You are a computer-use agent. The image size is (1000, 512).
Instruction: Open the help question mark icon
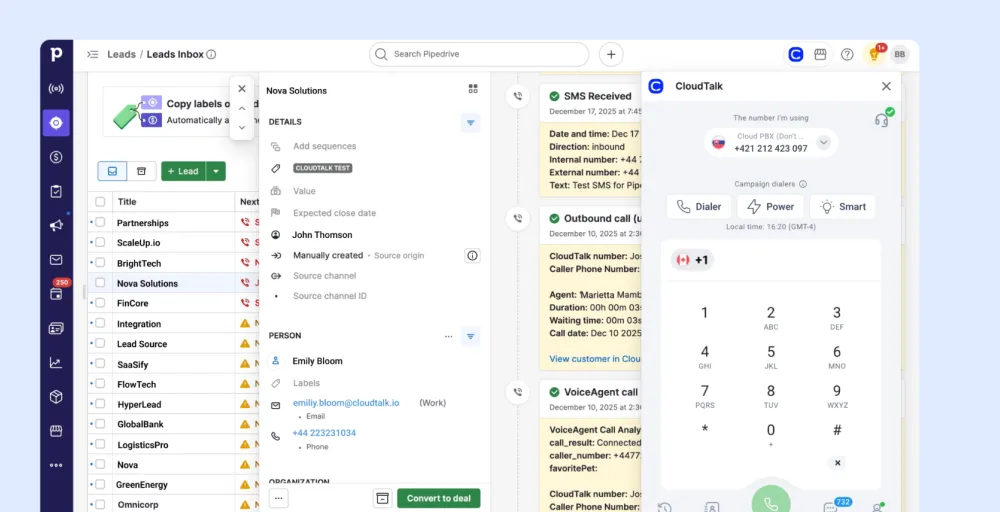coord(847,55)
